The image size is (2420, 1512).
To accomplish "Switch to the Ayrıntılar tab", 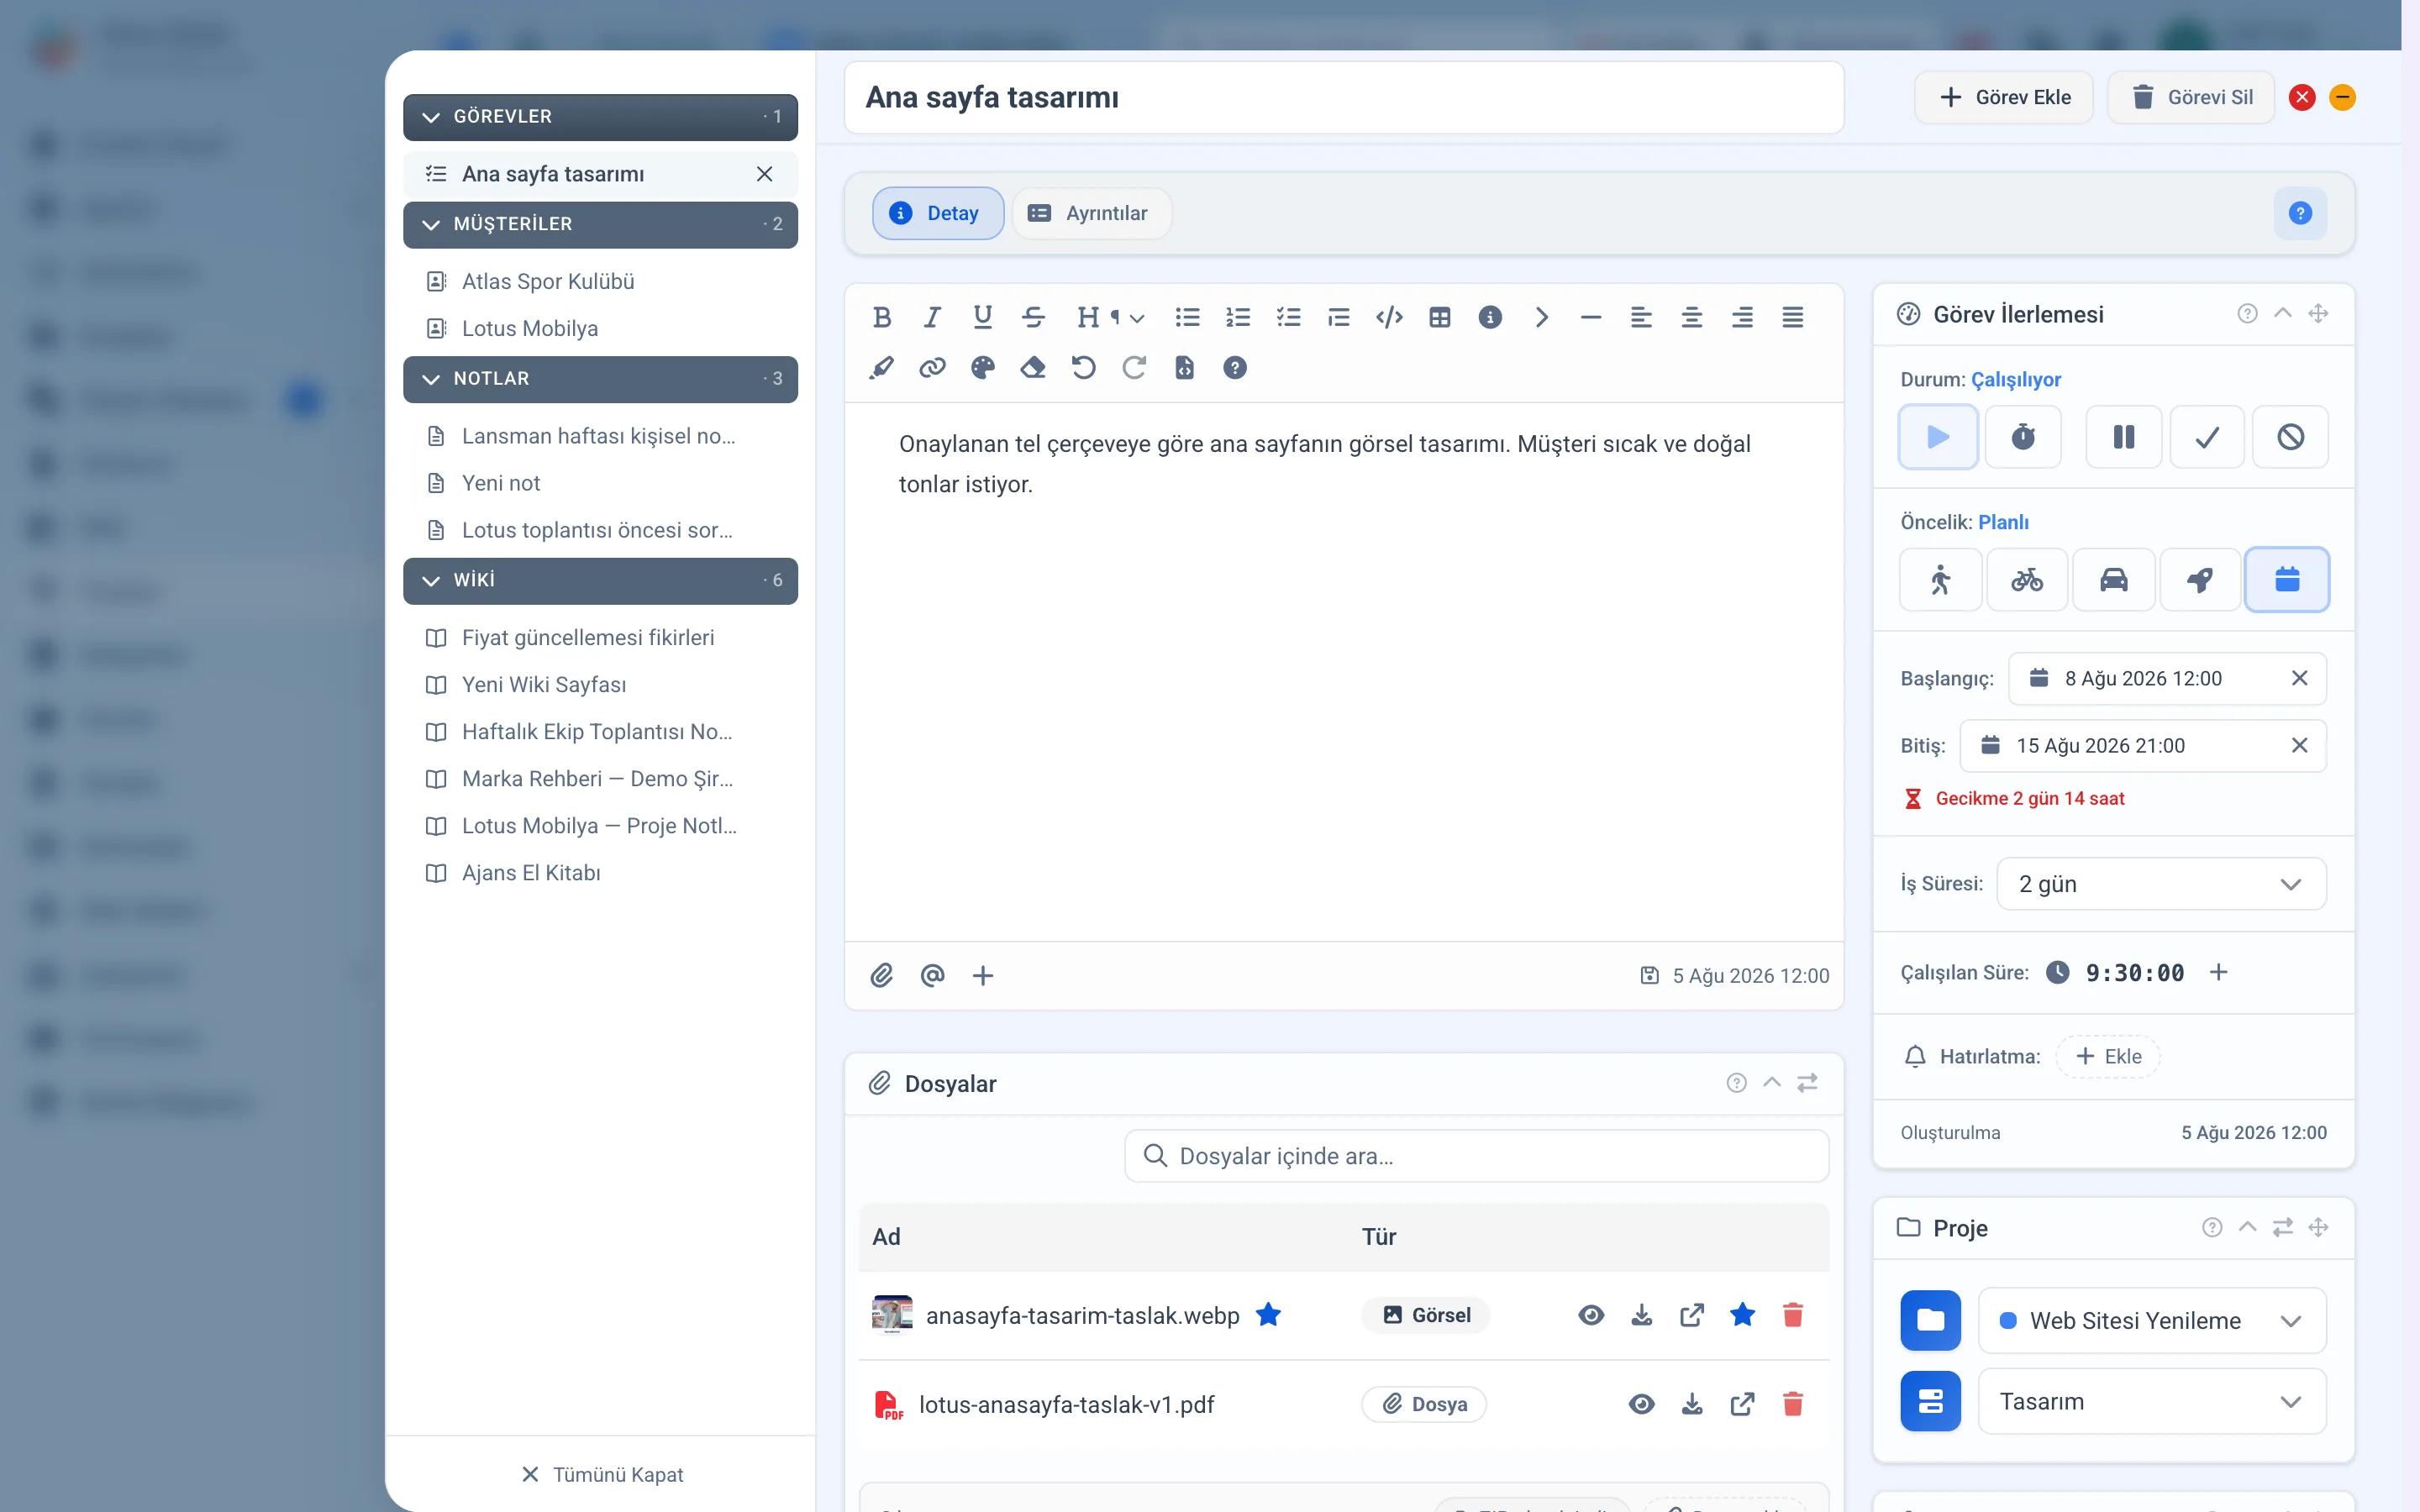I will (1091, 213).
